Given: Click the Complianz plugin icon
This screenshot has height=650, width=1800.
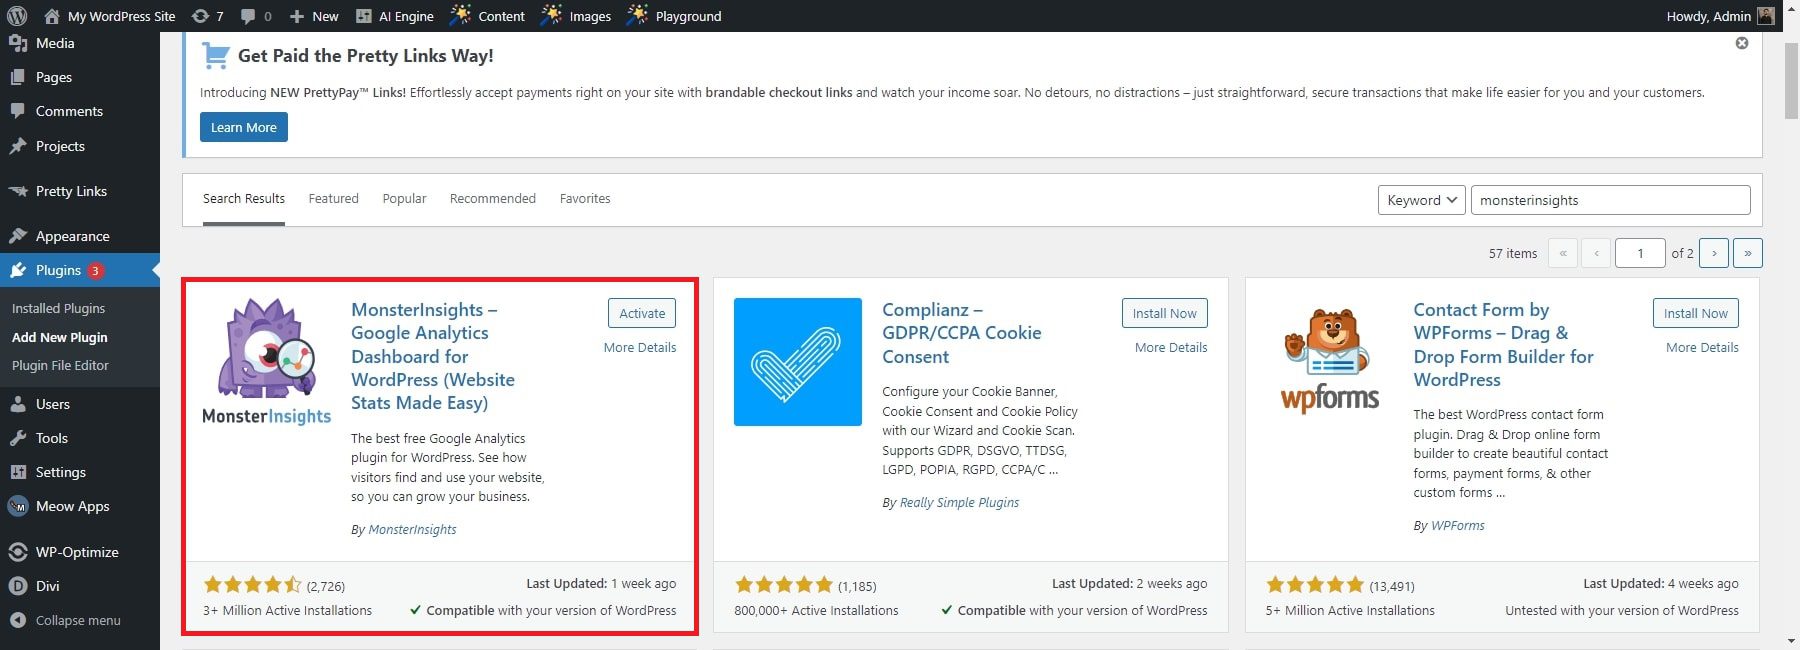Looking at the screenshot, I should (x=797, y=362).
